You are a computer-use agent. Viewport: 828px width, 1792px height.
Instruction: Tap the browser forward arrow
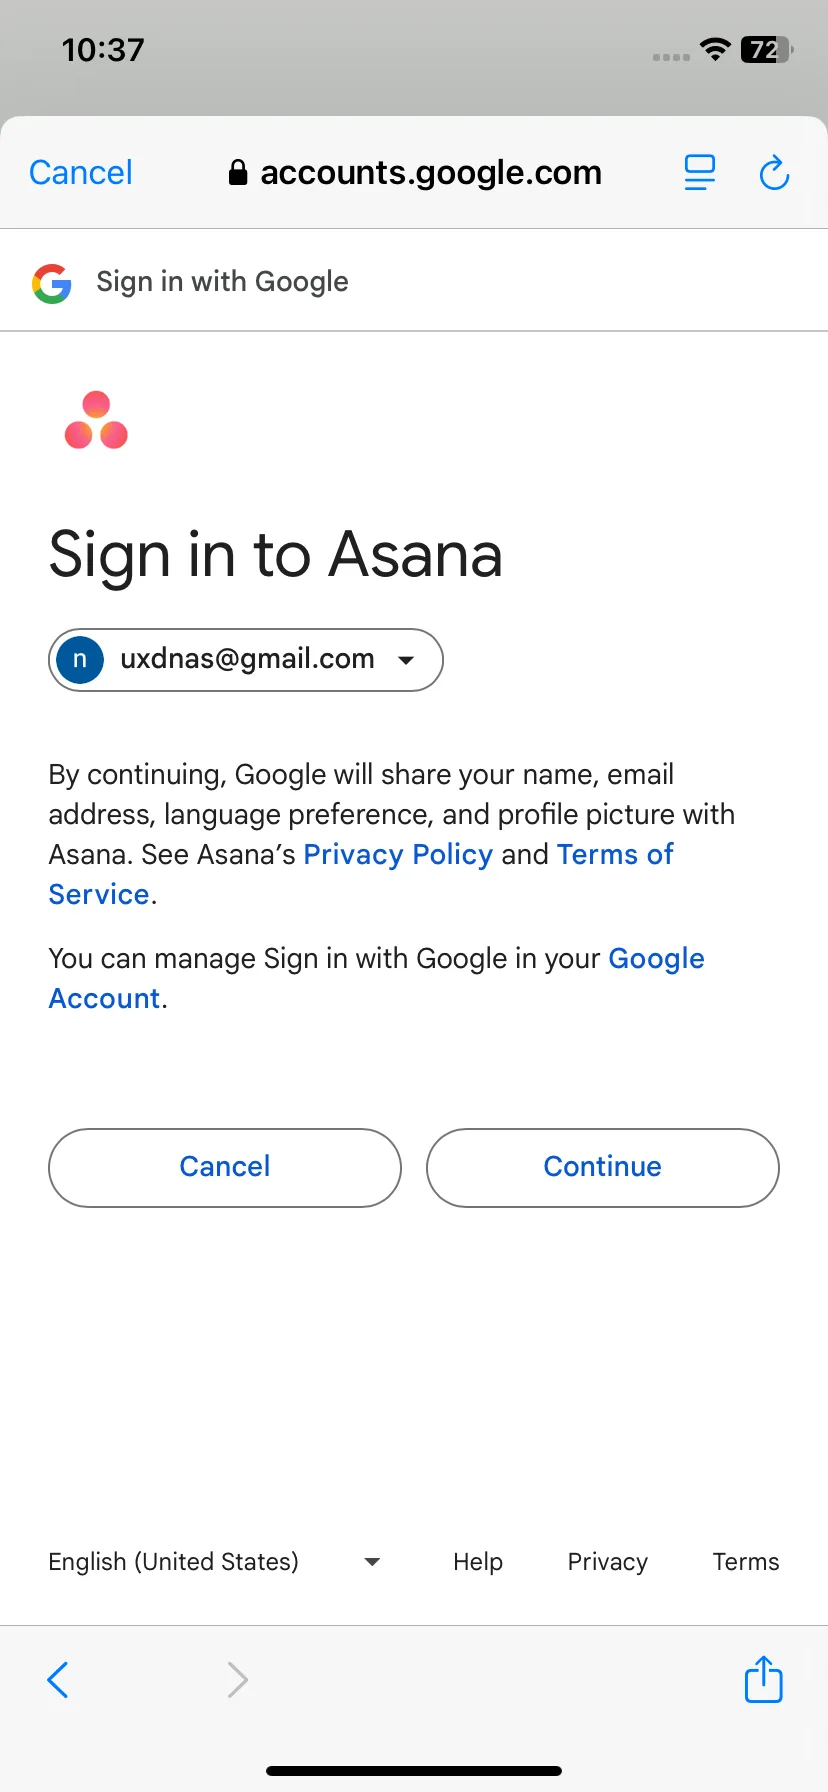[x=237, y=1679]
